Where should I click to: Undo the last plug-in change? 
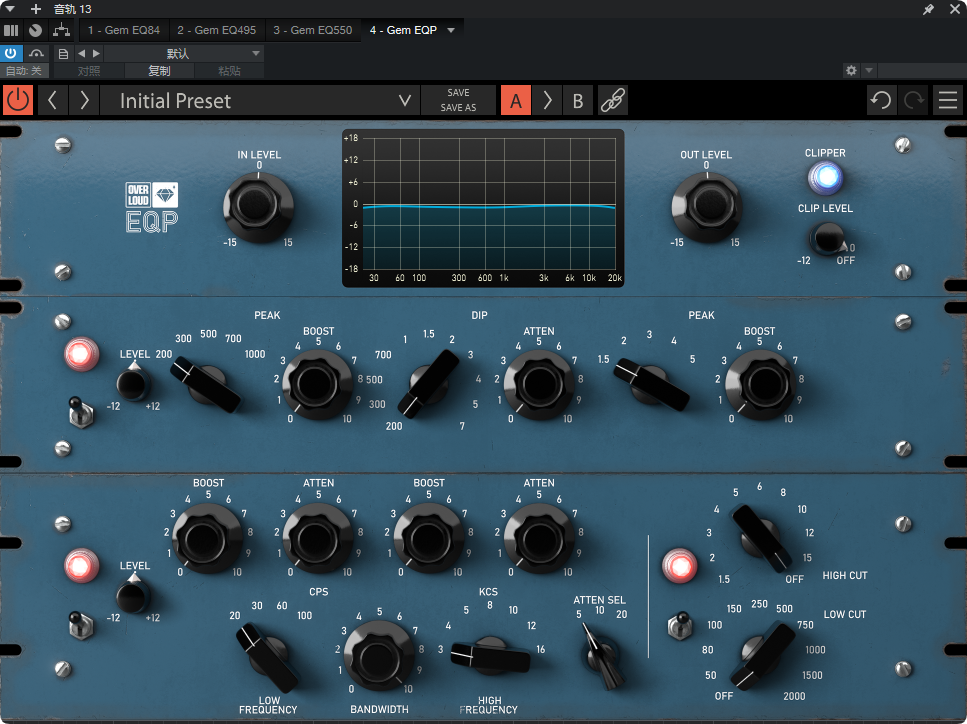coord(881,100)
